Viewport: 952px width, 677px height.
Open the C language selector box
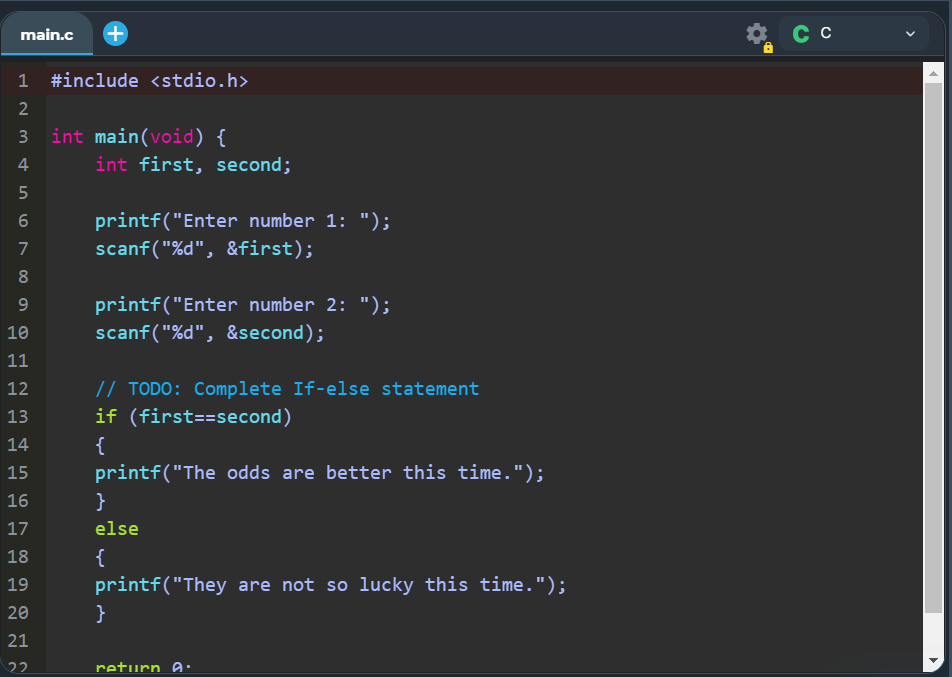pyautogui.click(x=855, y=34)
